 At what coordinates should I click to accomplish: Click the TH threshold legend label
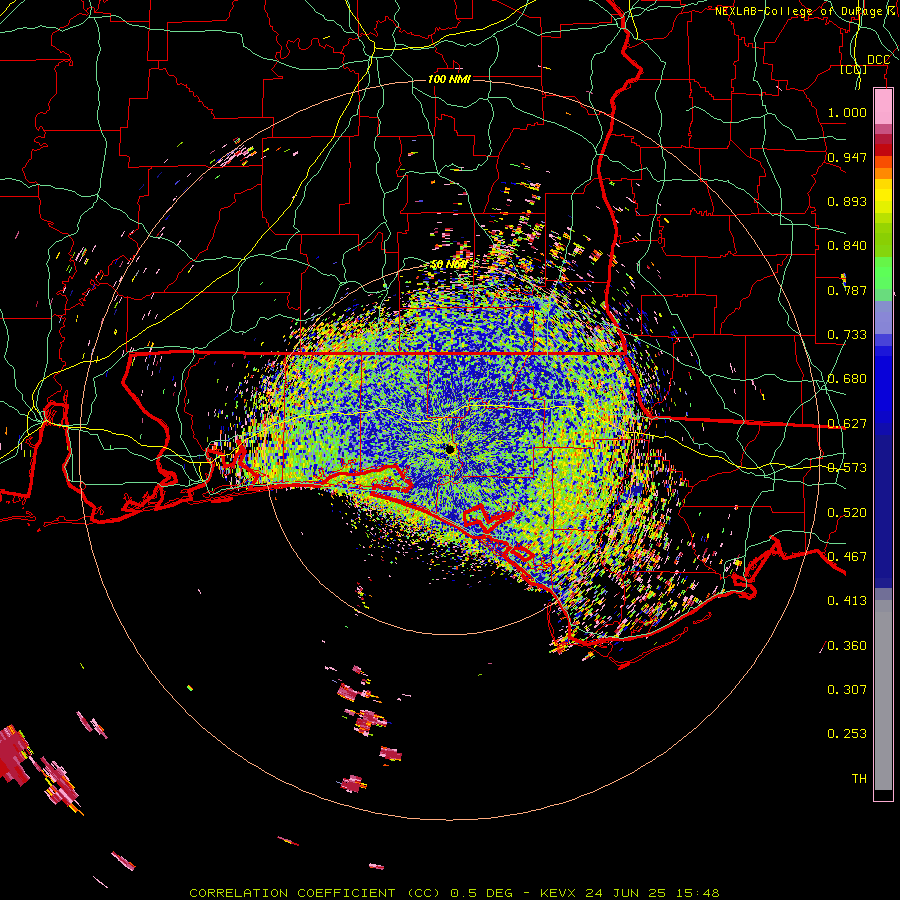(x=859, y=779)
